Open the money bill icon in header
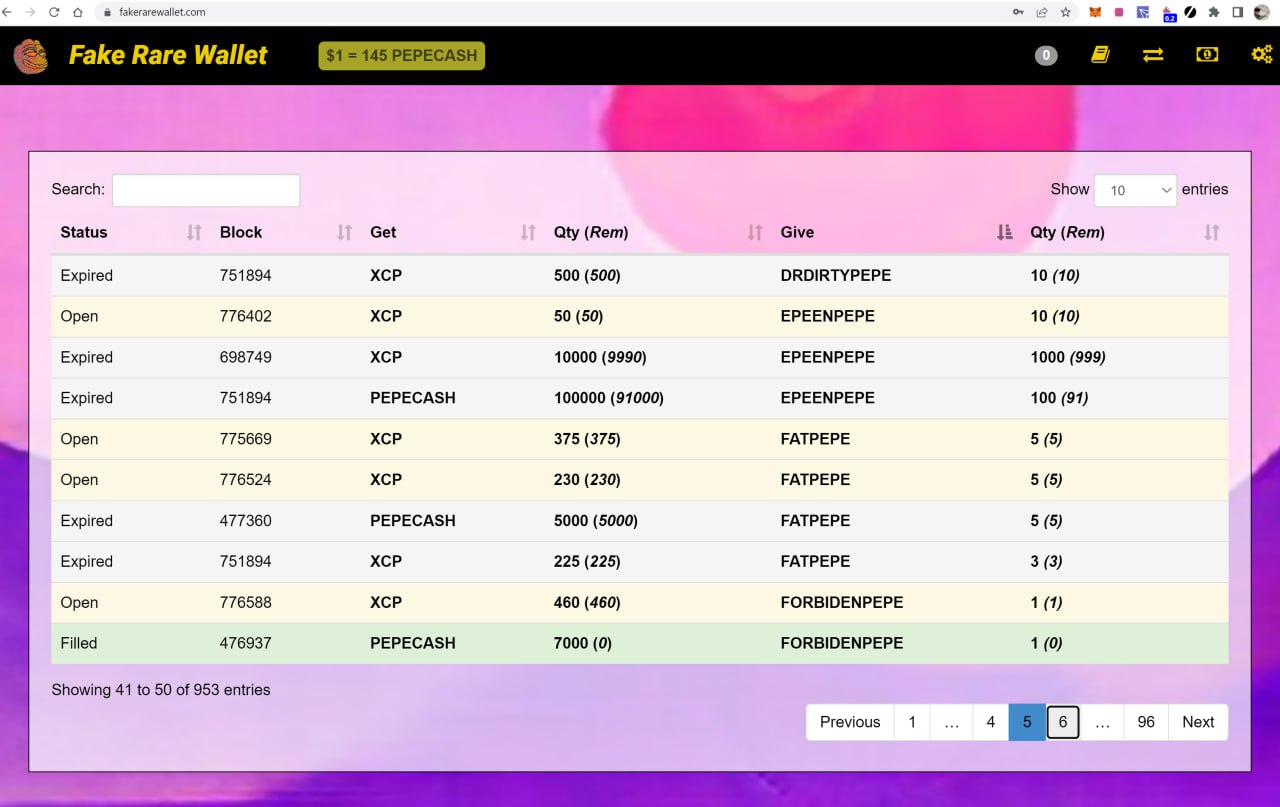Viewport: 1280px width, 807px height. pos(1207,55)
